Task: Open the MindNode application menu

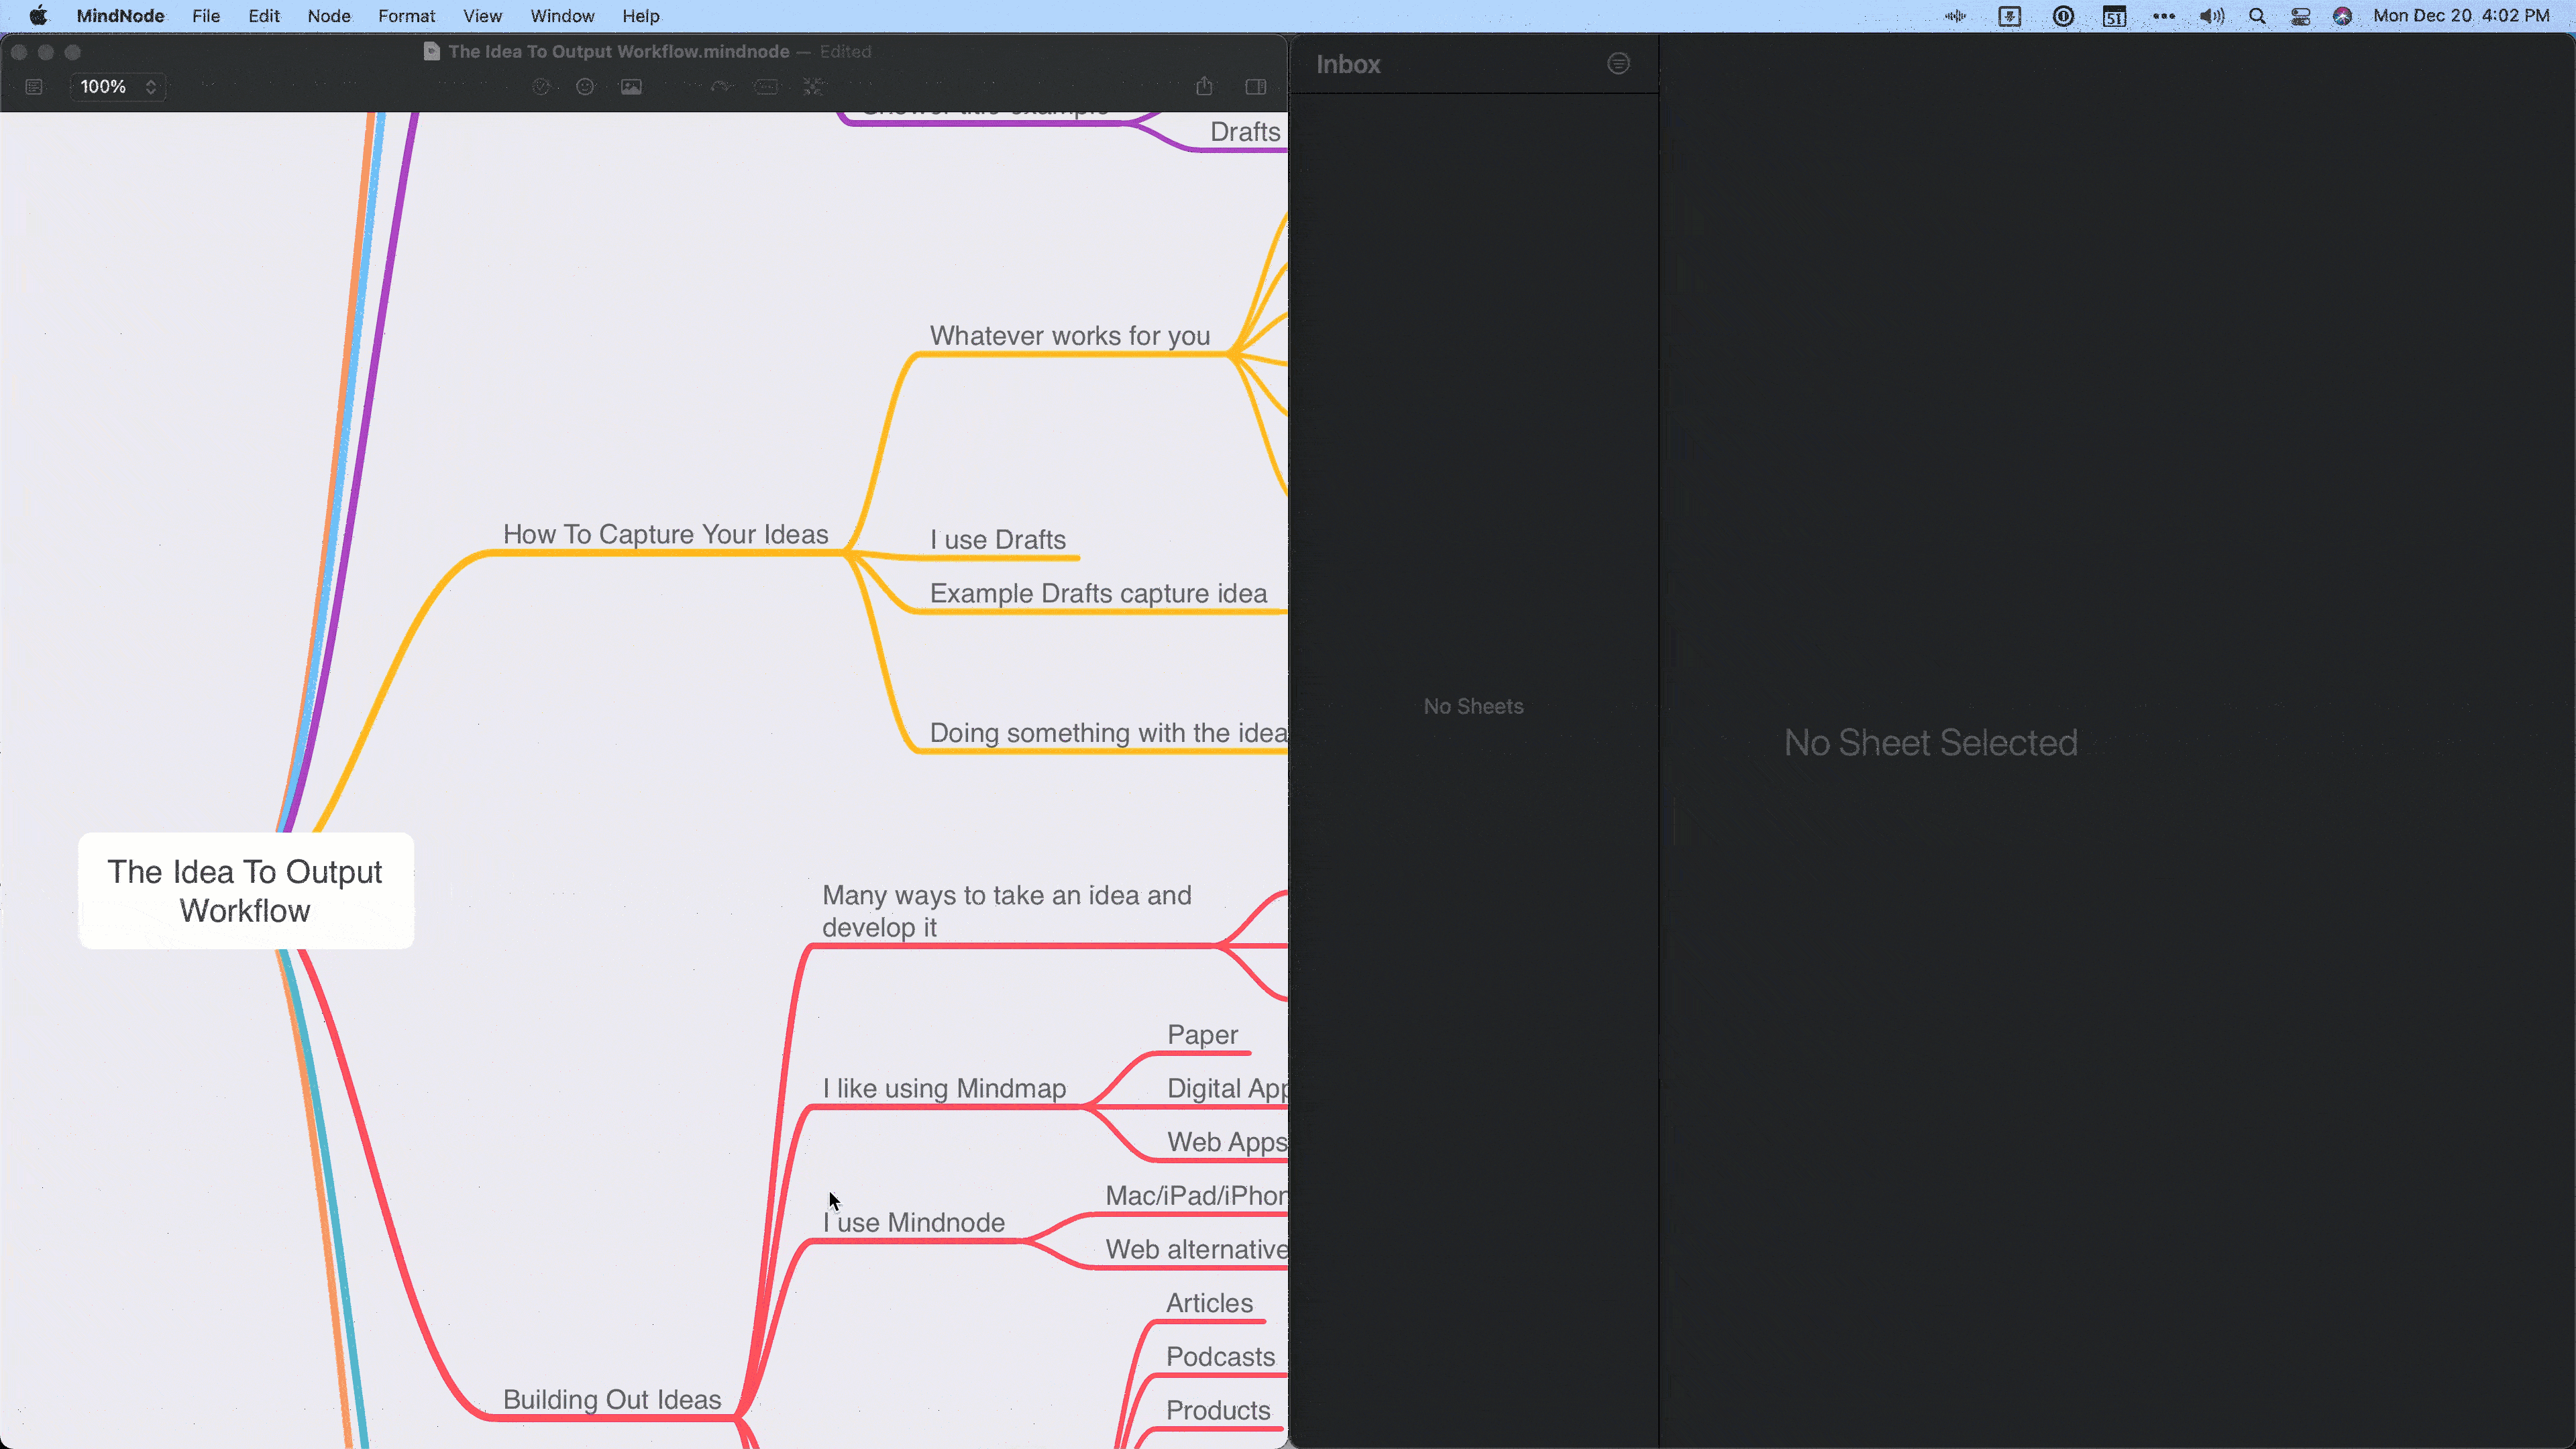Action: (120, 16)
